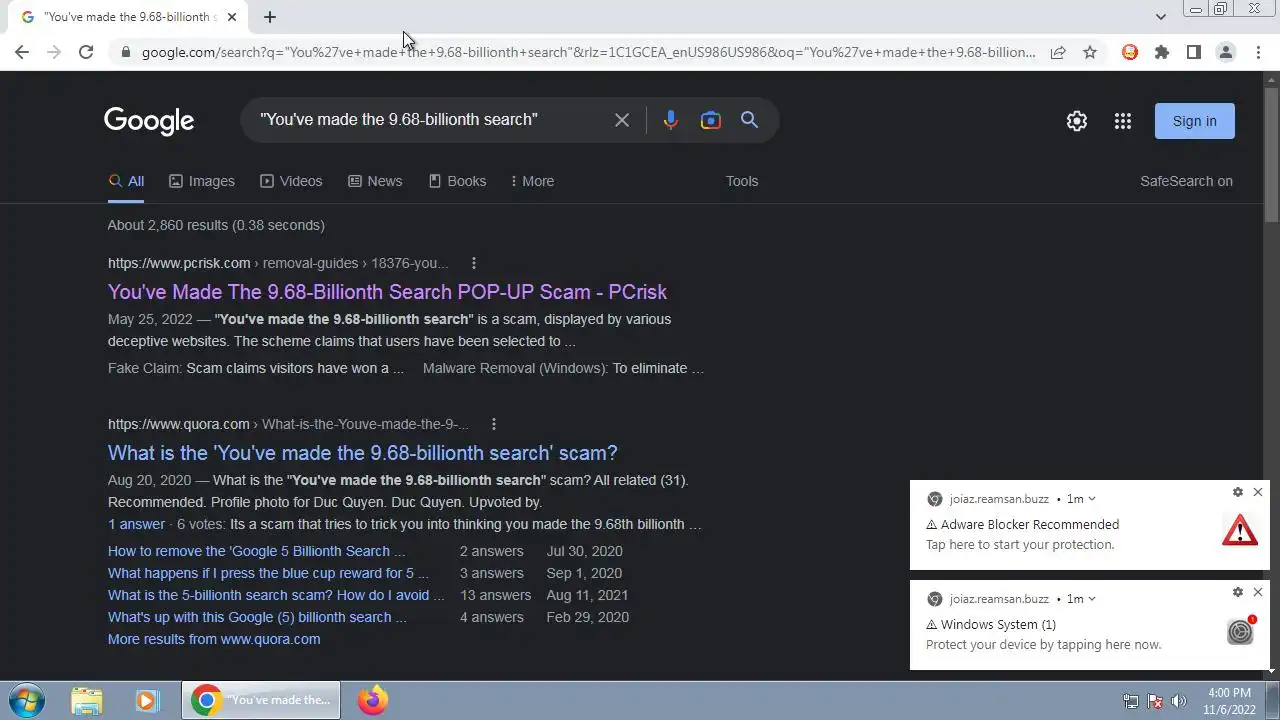1280x720 pixels.
Task: Open Chrome three-dot menu
Action: point(1258,52)
